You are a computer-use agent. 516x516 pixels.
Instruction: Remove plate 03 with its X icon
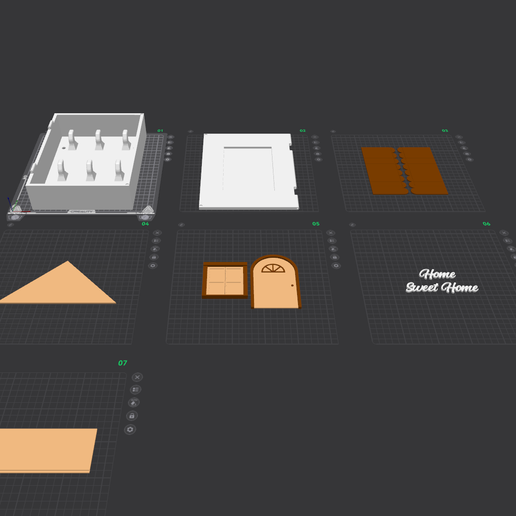tap(459, 137)
